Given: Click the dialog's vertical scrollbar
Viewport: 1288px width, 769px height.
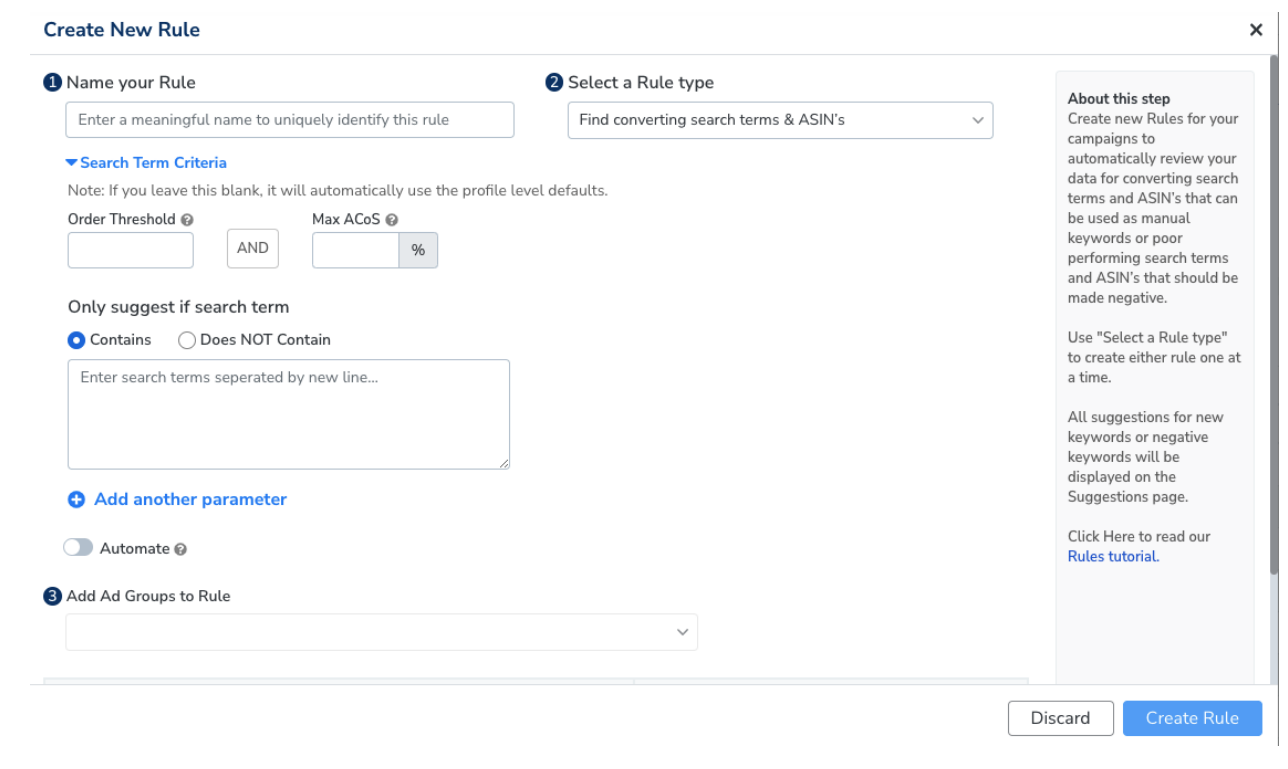Looking at the screenshot, I should (1274, 315).
